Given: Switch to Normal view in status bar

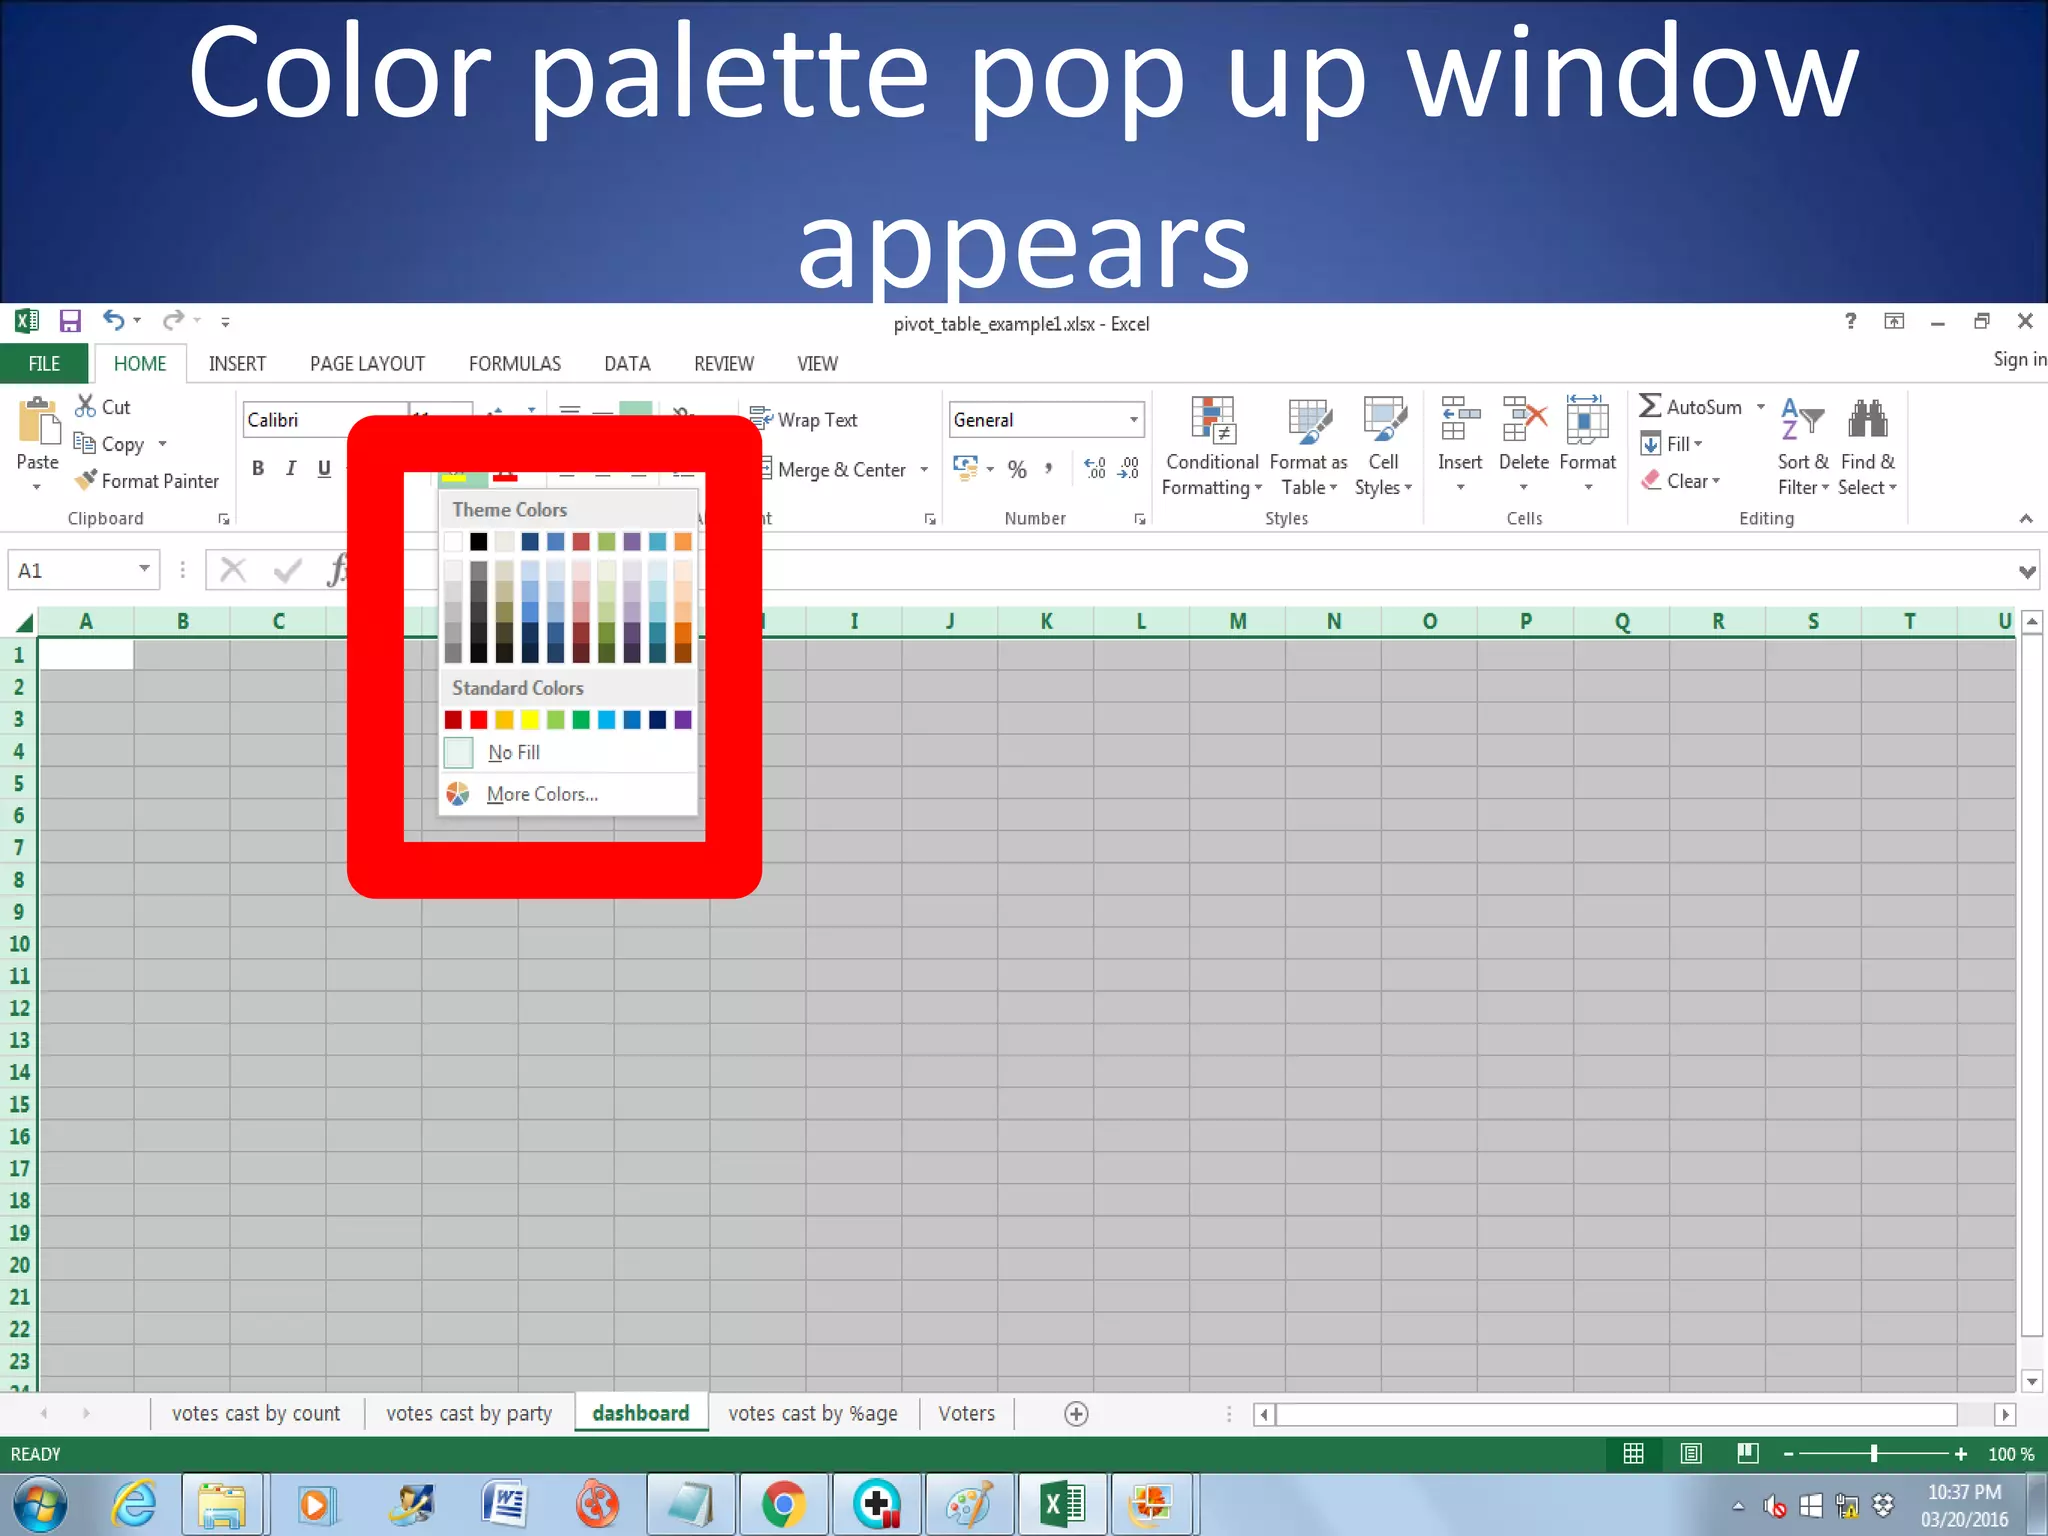Looking at the screenshot, I should coord(1633,1454).
